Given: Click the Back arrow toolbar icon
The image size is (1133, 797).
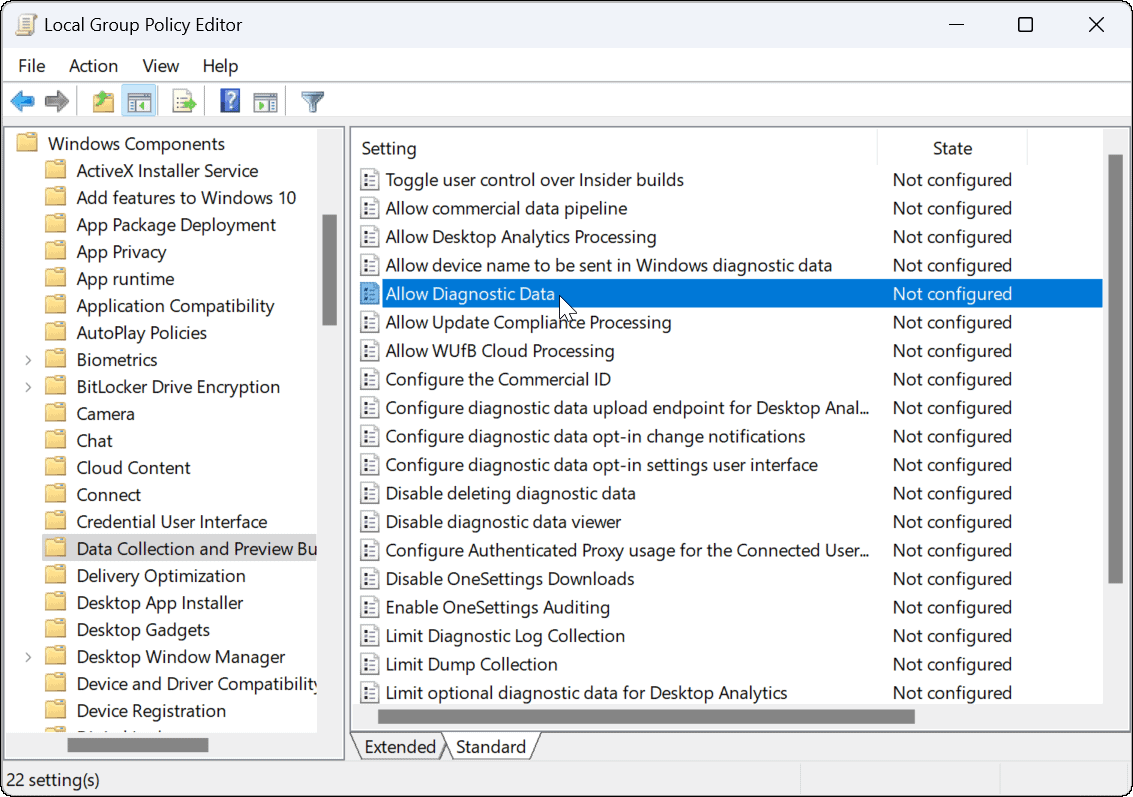Looking at the screenshot, I should click(23, 102).
